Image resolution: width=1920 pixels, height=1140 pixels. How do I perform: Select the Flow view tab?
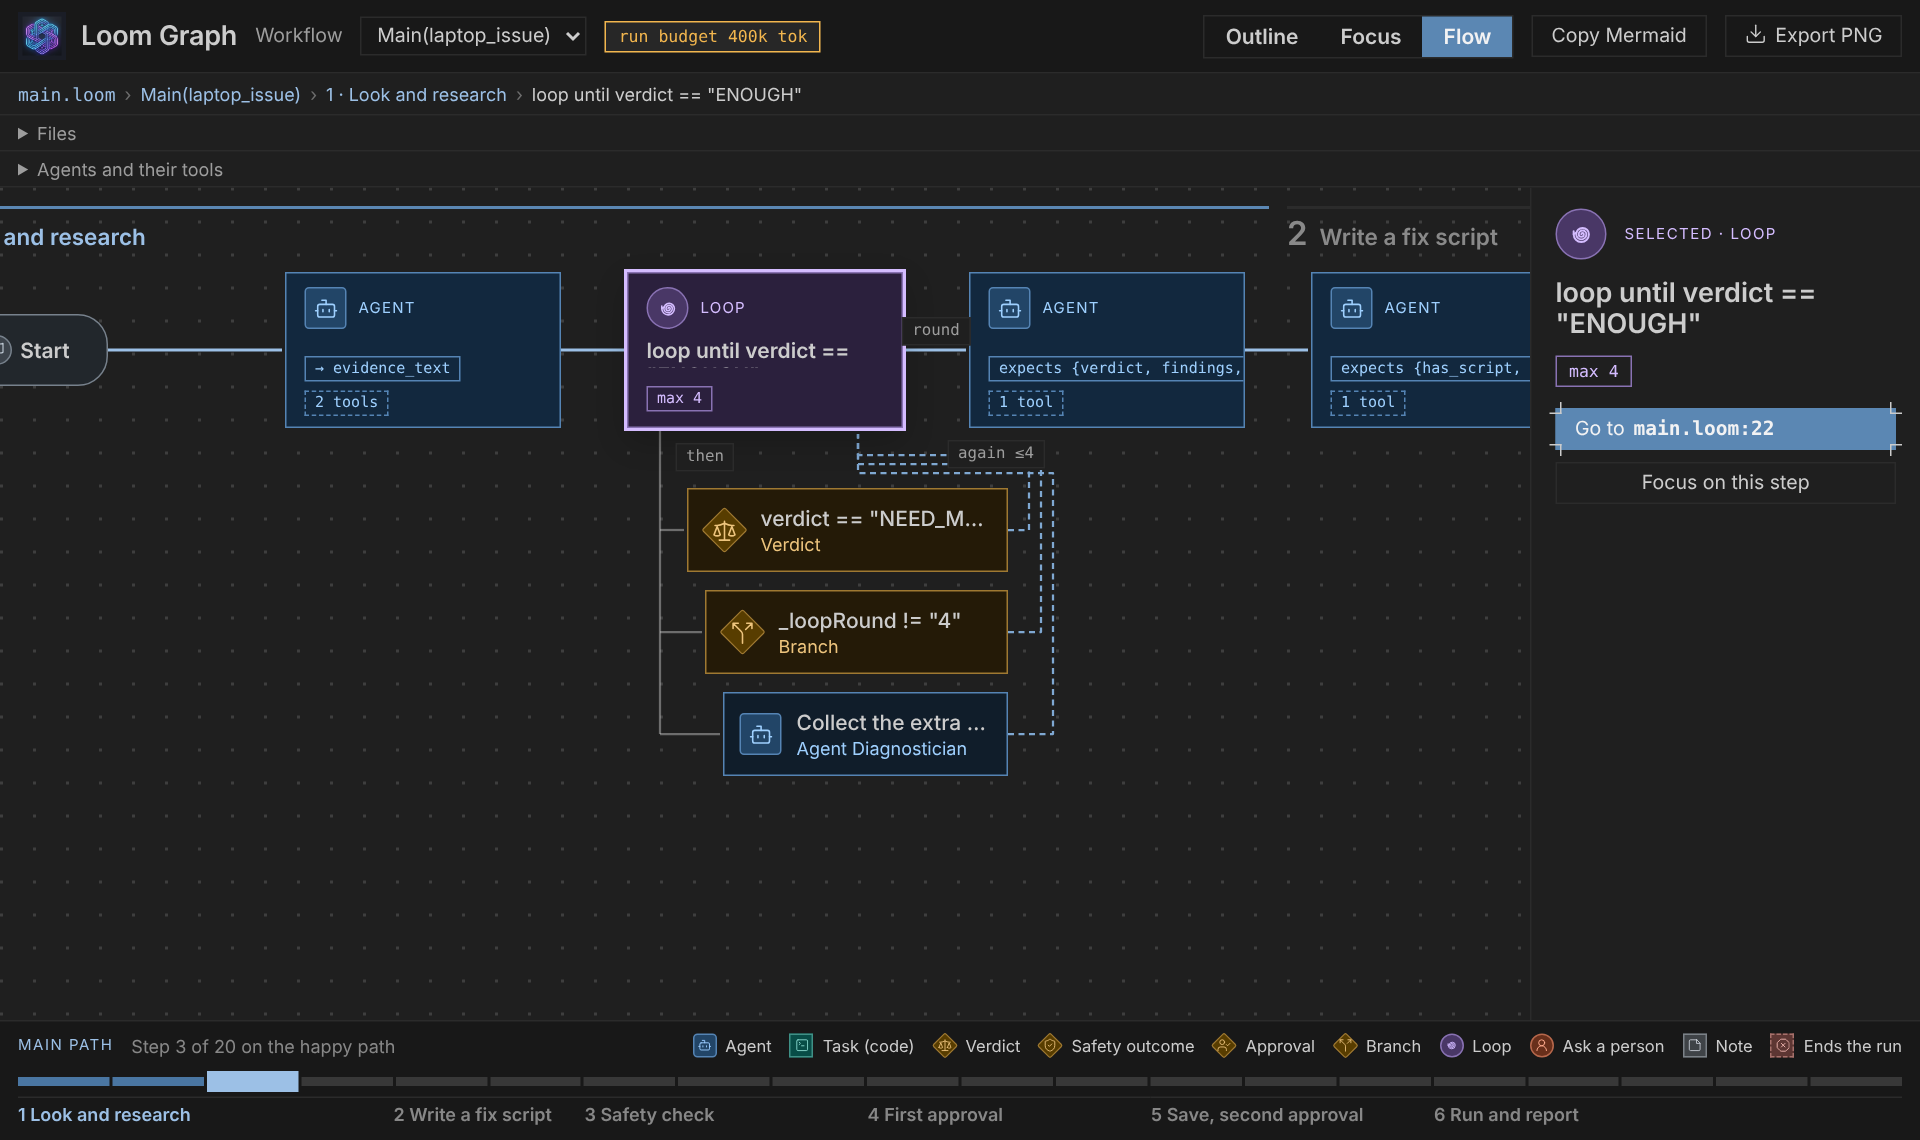pos(1467,37)
